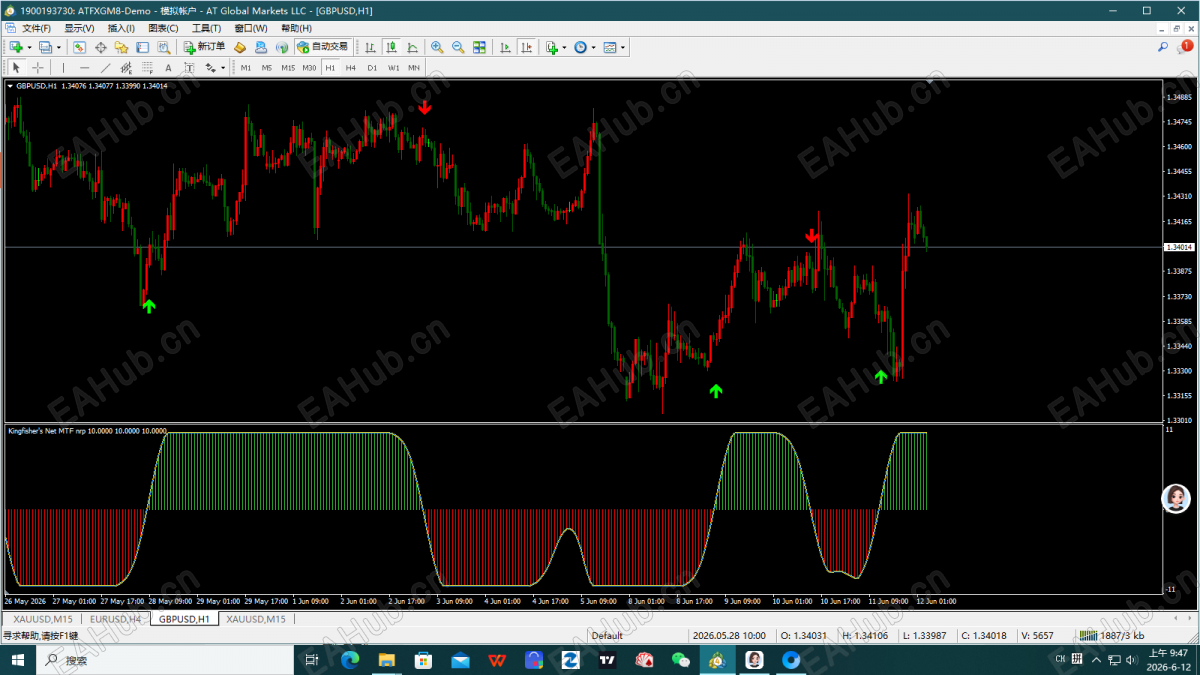The width and height of the screenshot is (1200, 675).
Task: Open the 帮助(H) menu
Action: click(x=296, y=28)
